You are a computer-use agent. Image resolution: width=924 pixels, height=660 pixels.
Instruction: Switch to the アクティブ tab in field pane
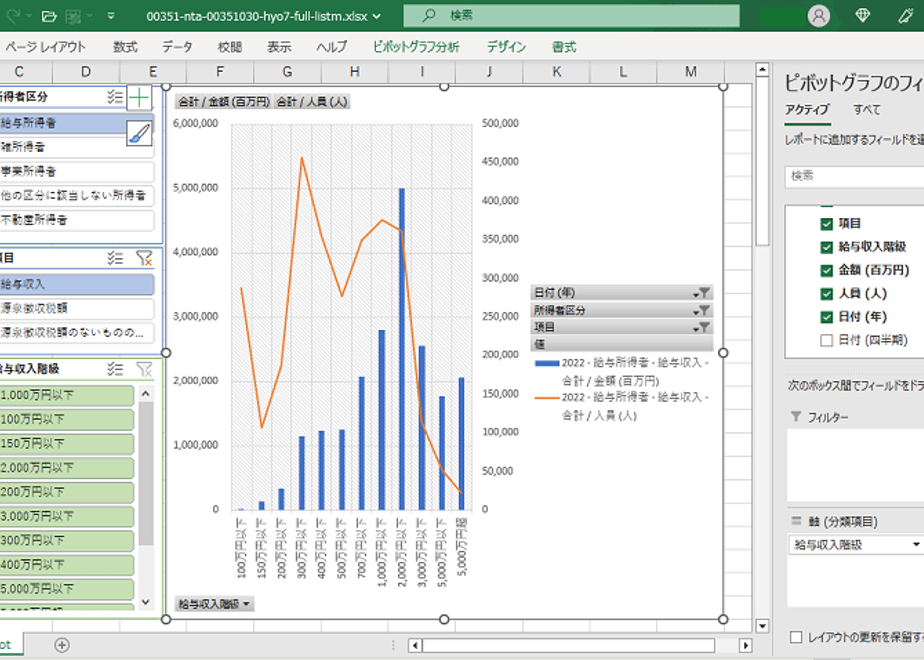[x=807, y=110]
